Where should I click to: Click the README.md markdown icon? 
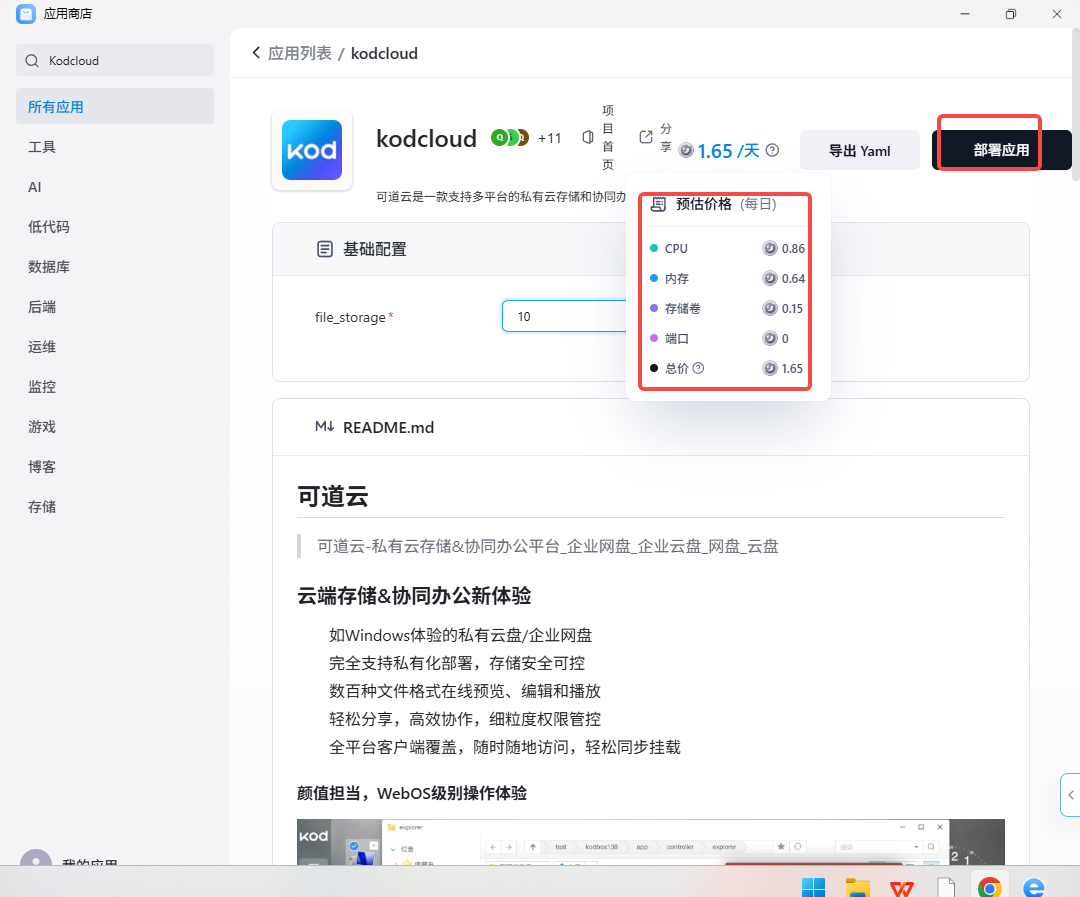pos(324,426)
